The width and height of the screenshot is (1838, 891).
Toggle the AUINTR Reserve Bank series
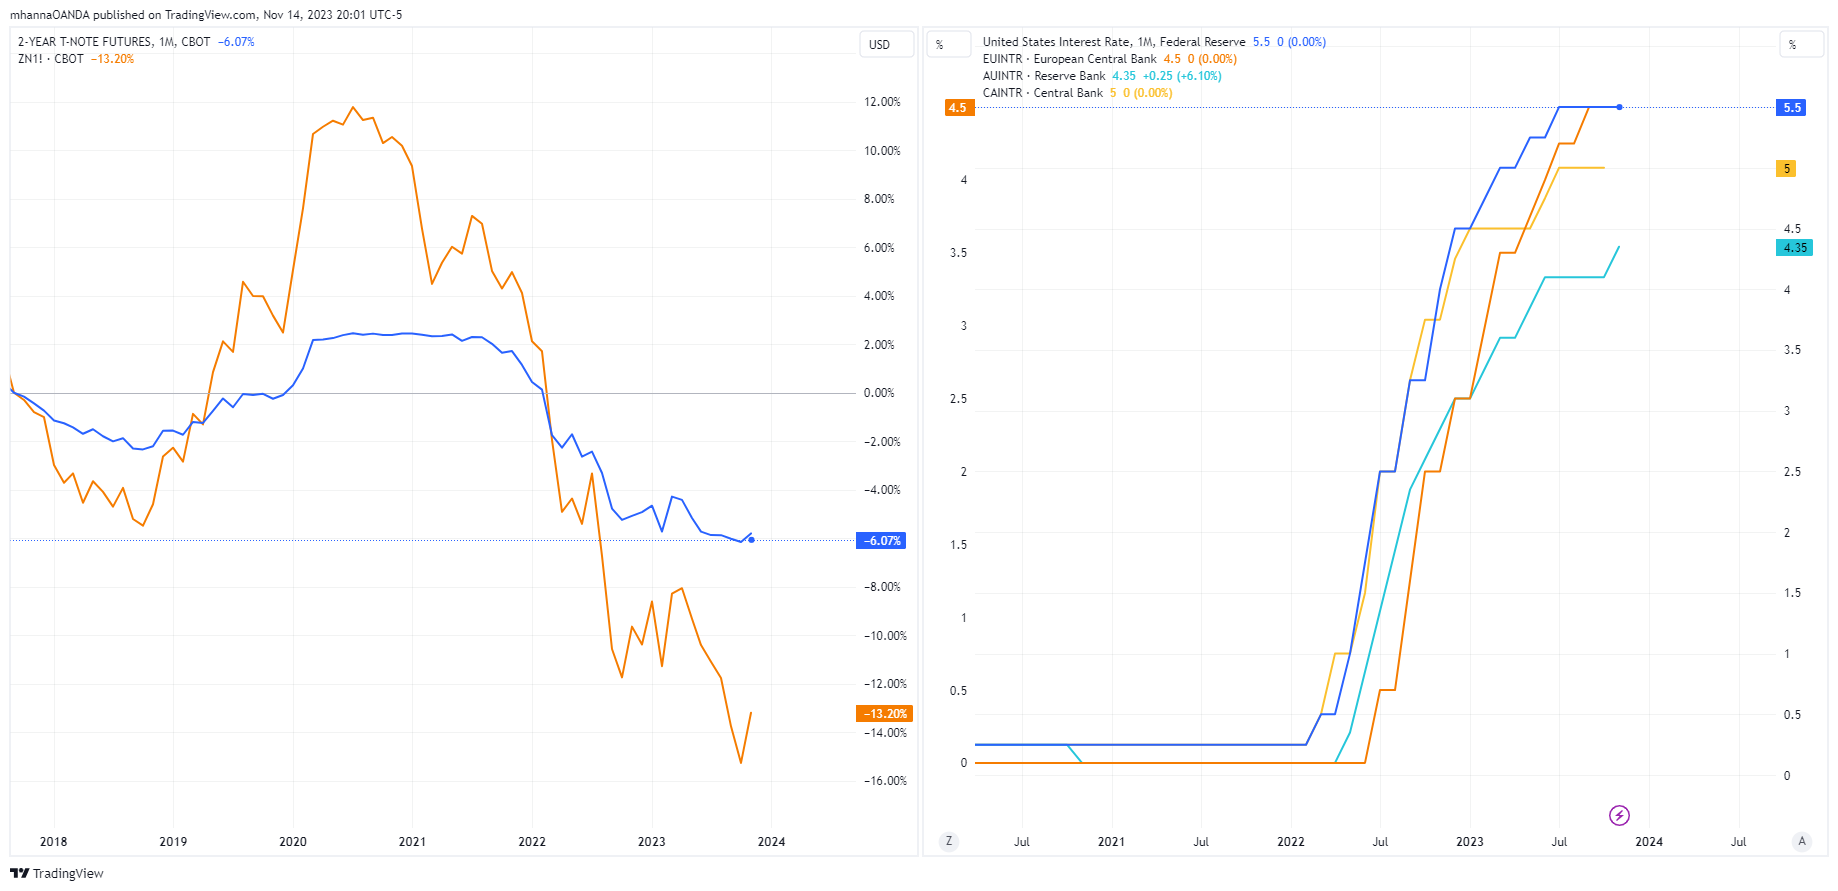click(x=1044, y=75)
